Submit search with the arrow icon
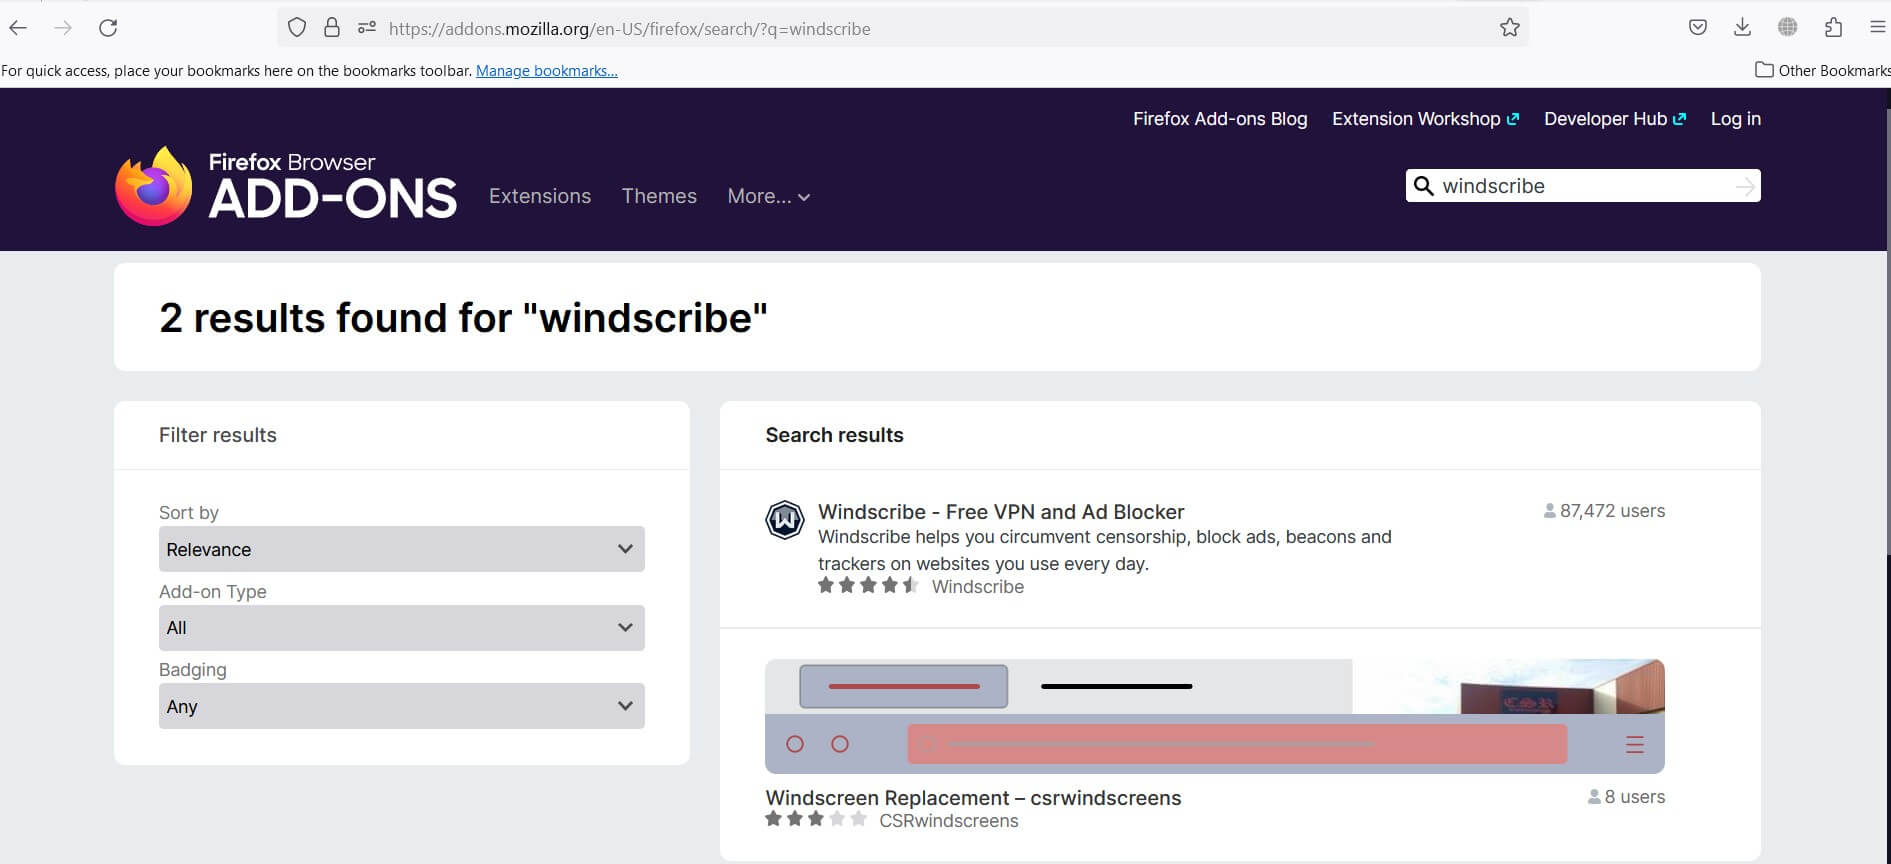Screen dimensions: 1891x864 coord(1745,186)
